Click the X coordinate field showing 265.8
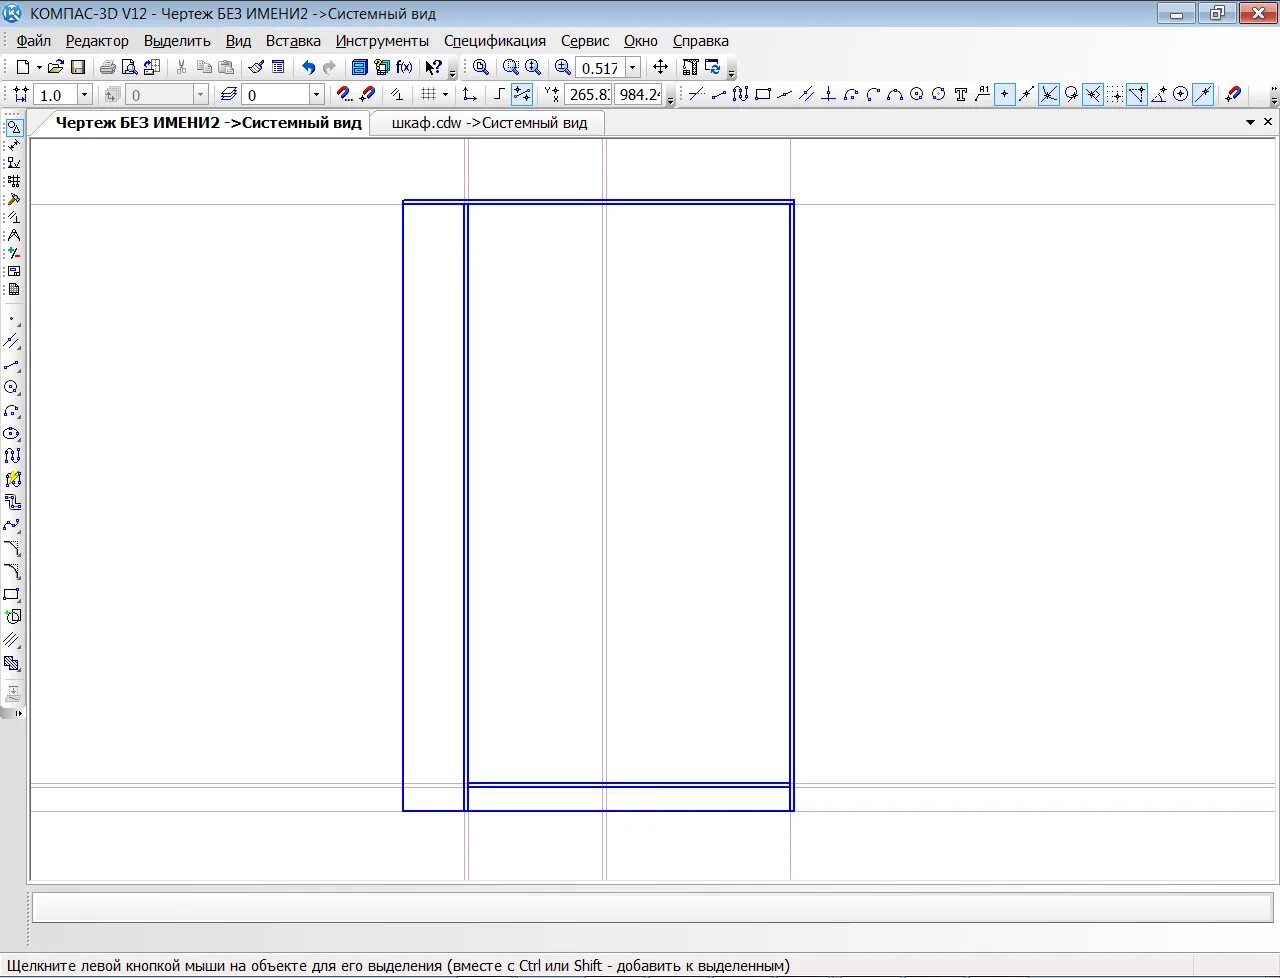1280x978 pixels. pos(588,94)
